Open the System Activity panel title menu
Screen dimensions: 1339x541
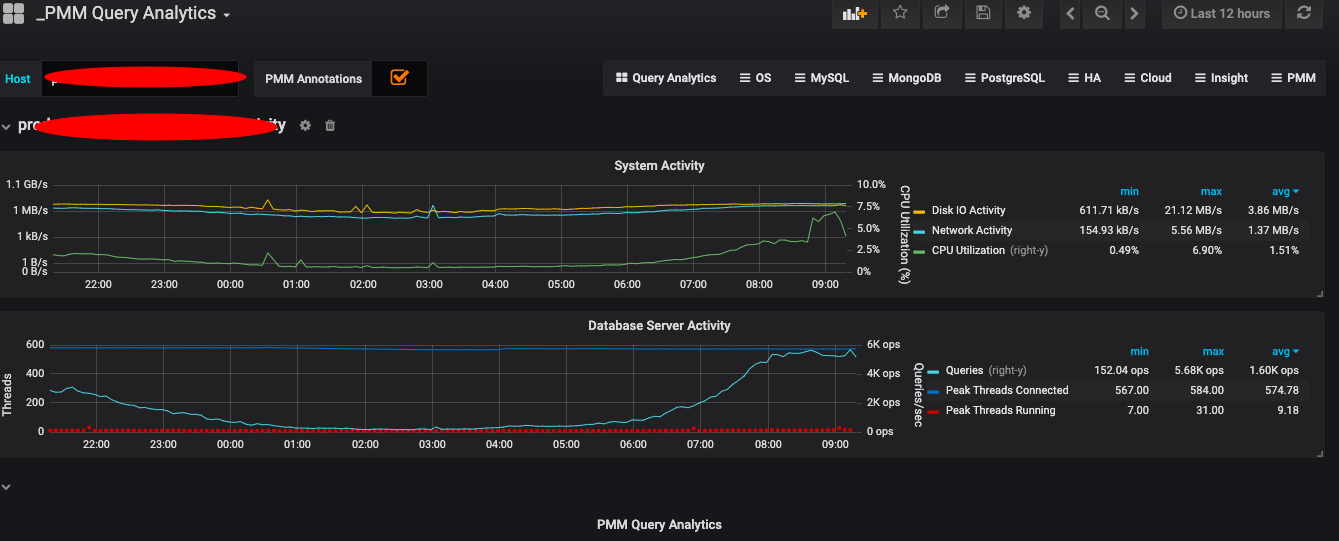659,165
